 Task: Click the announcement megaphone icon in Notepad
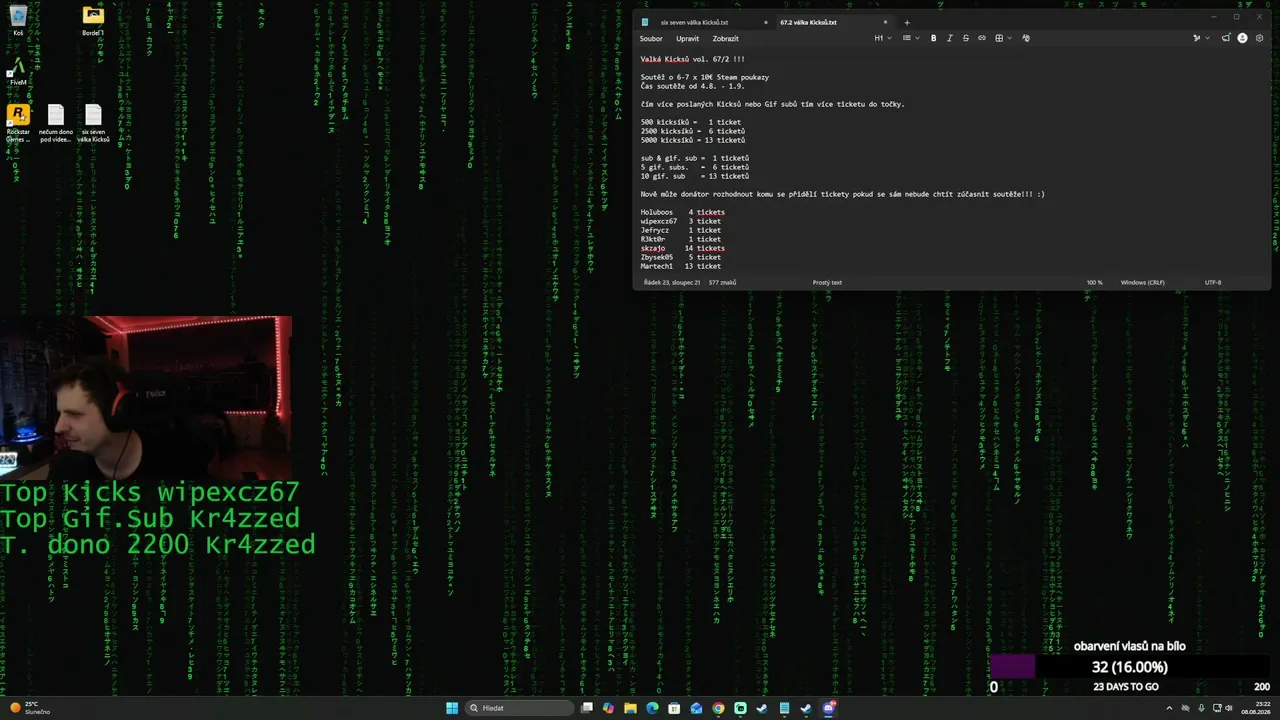(x=1226, y=38)
